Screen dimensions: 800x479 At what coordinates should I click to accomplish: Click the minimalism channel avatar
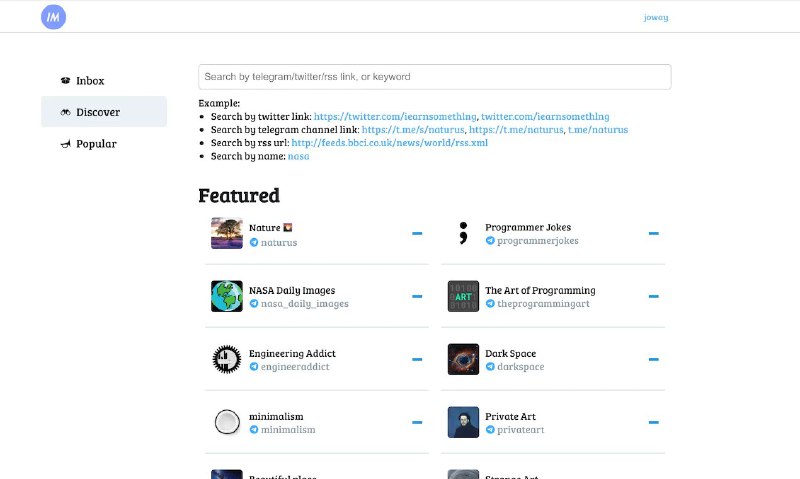[227, 423]
